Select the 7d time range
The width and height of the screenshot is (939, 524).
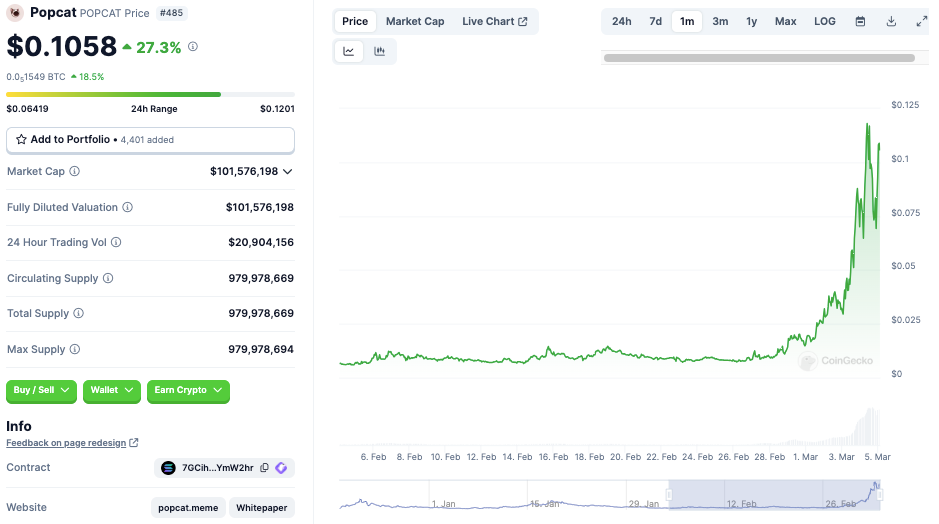coord(656,22)
